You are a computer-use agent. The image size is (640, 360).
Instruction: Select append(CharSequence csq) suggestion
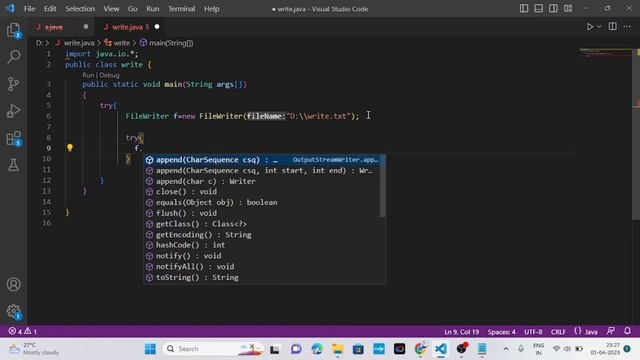(x=264, y=160)
